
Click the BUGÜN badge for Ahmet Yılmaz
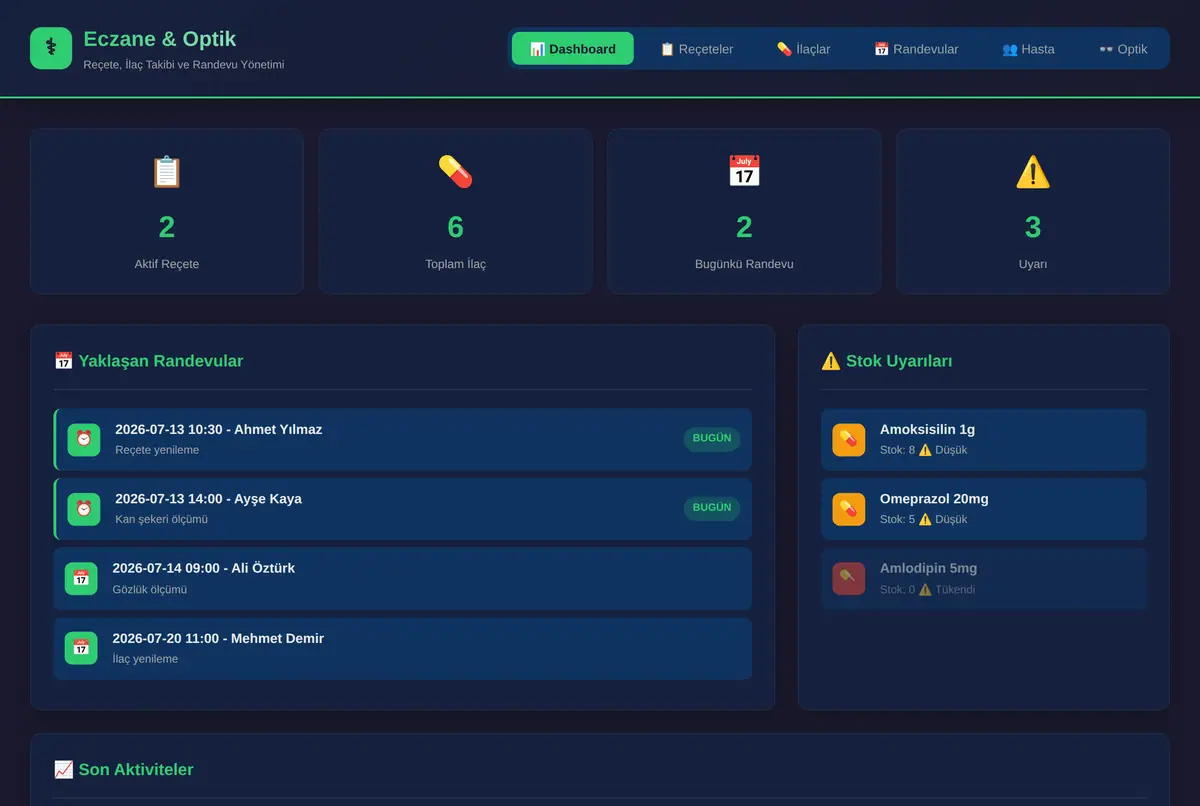tap(712, 438)
